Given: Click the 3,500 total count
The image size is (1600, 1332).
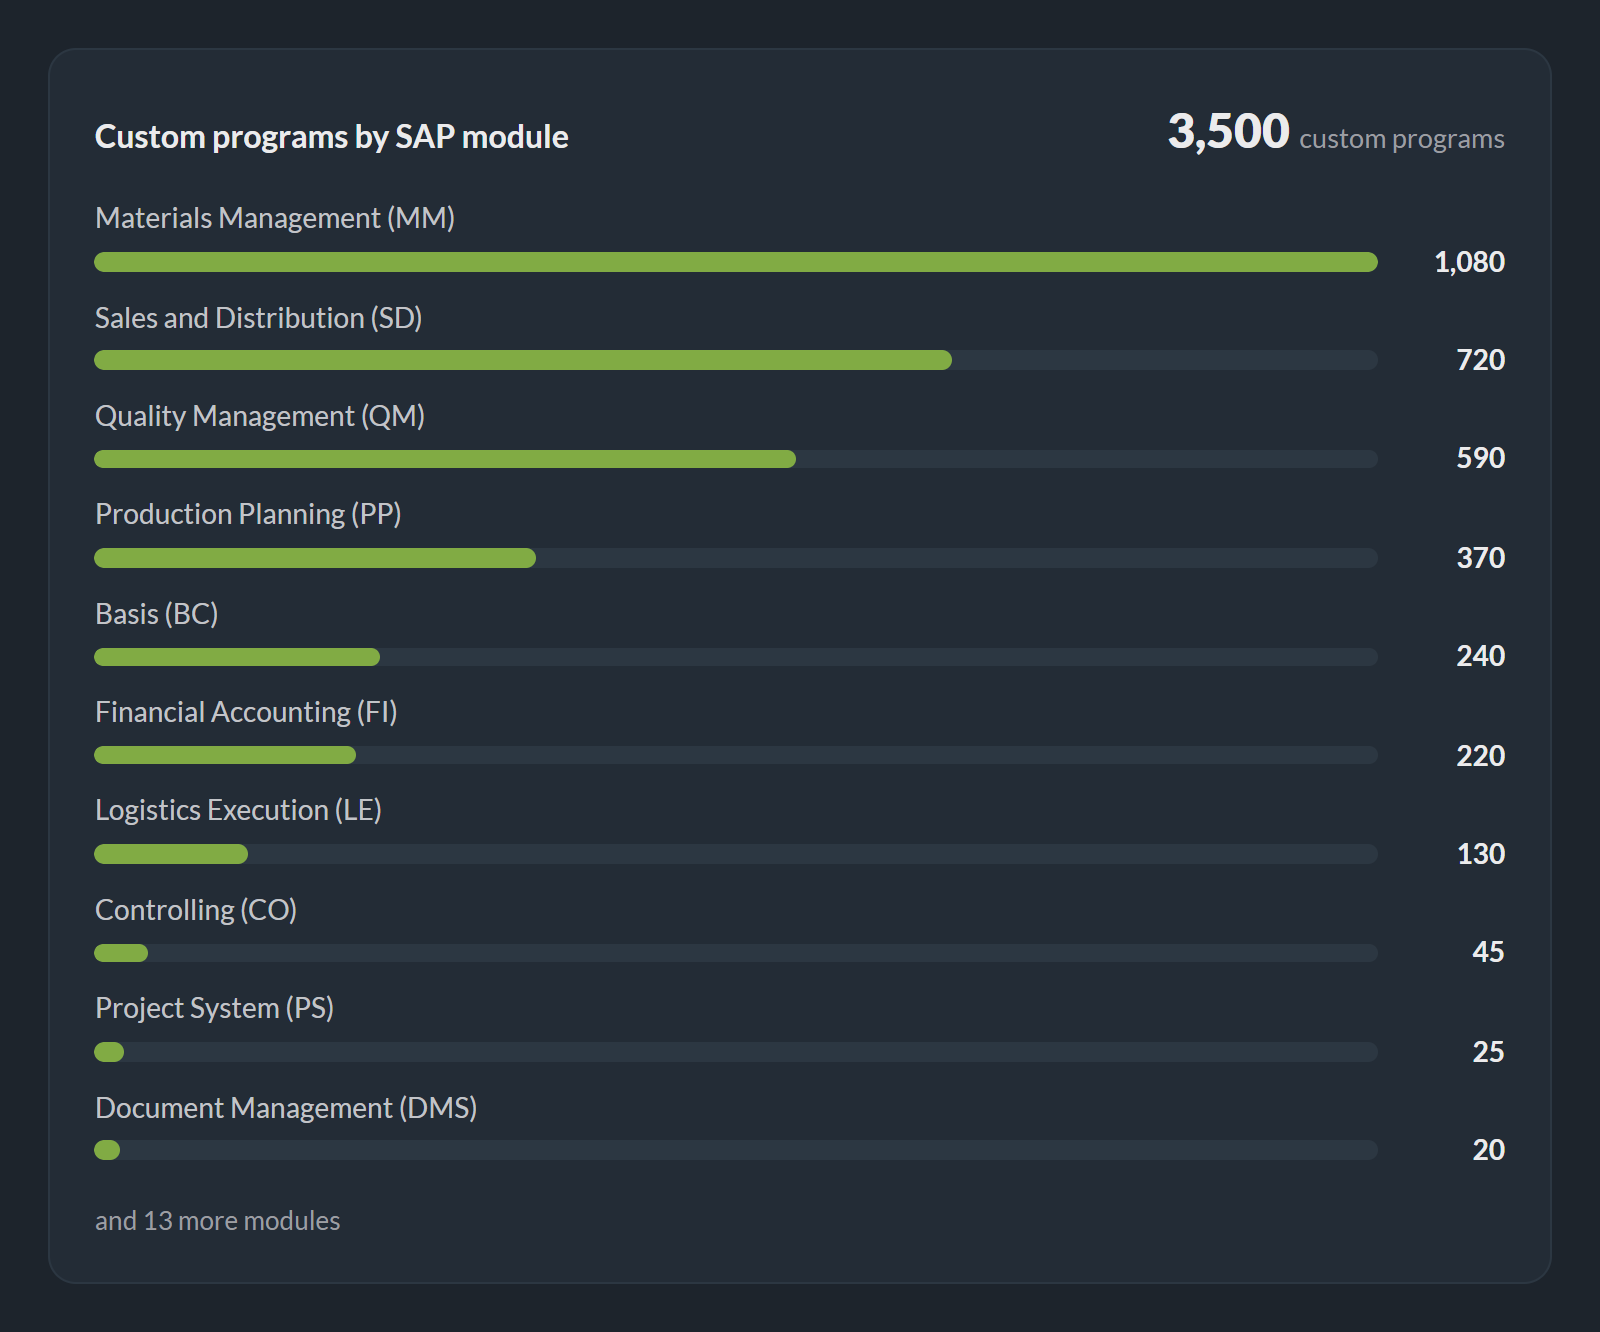Looking at the screenshot, I should (1228, 132).
